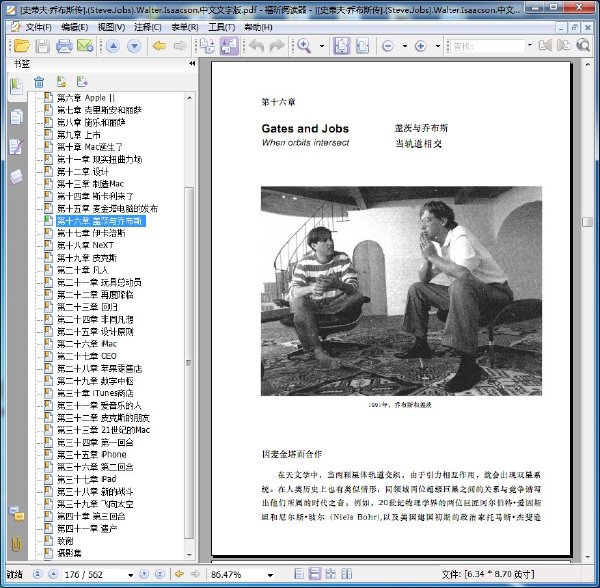Click the document vertical scrollbar thumb
Image resolution: width=600 pixels, height=588 pixels.
tap(588, 222)
